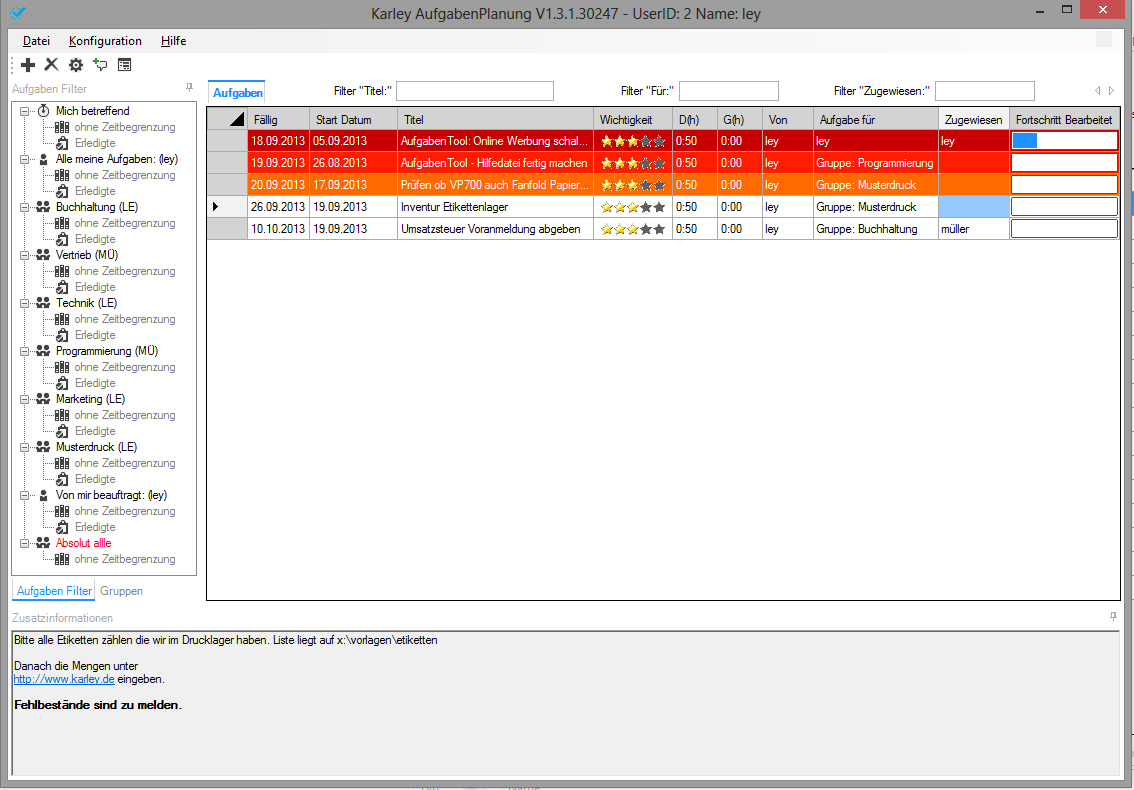Click group icon next to Programmierung (MÜ)

pyautogui.click(x=43, y=351)
